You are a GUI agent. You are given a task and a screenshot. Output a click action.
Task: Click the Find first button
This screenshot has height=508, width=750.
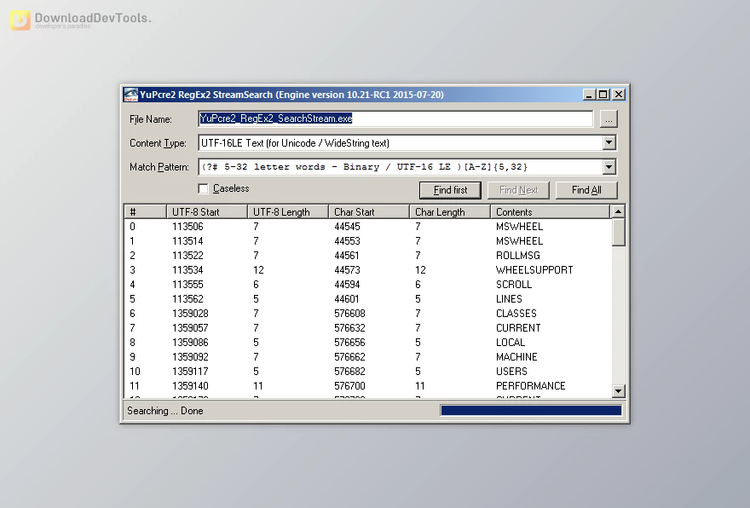[x=450, y=190]
